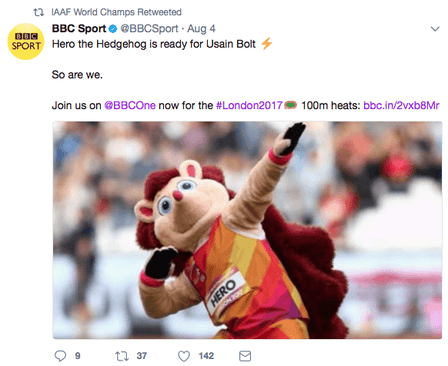Viewport: 448px width, 366px height.
Task: Click the BBC Sport yellow avatar
Action: (26, 42)
